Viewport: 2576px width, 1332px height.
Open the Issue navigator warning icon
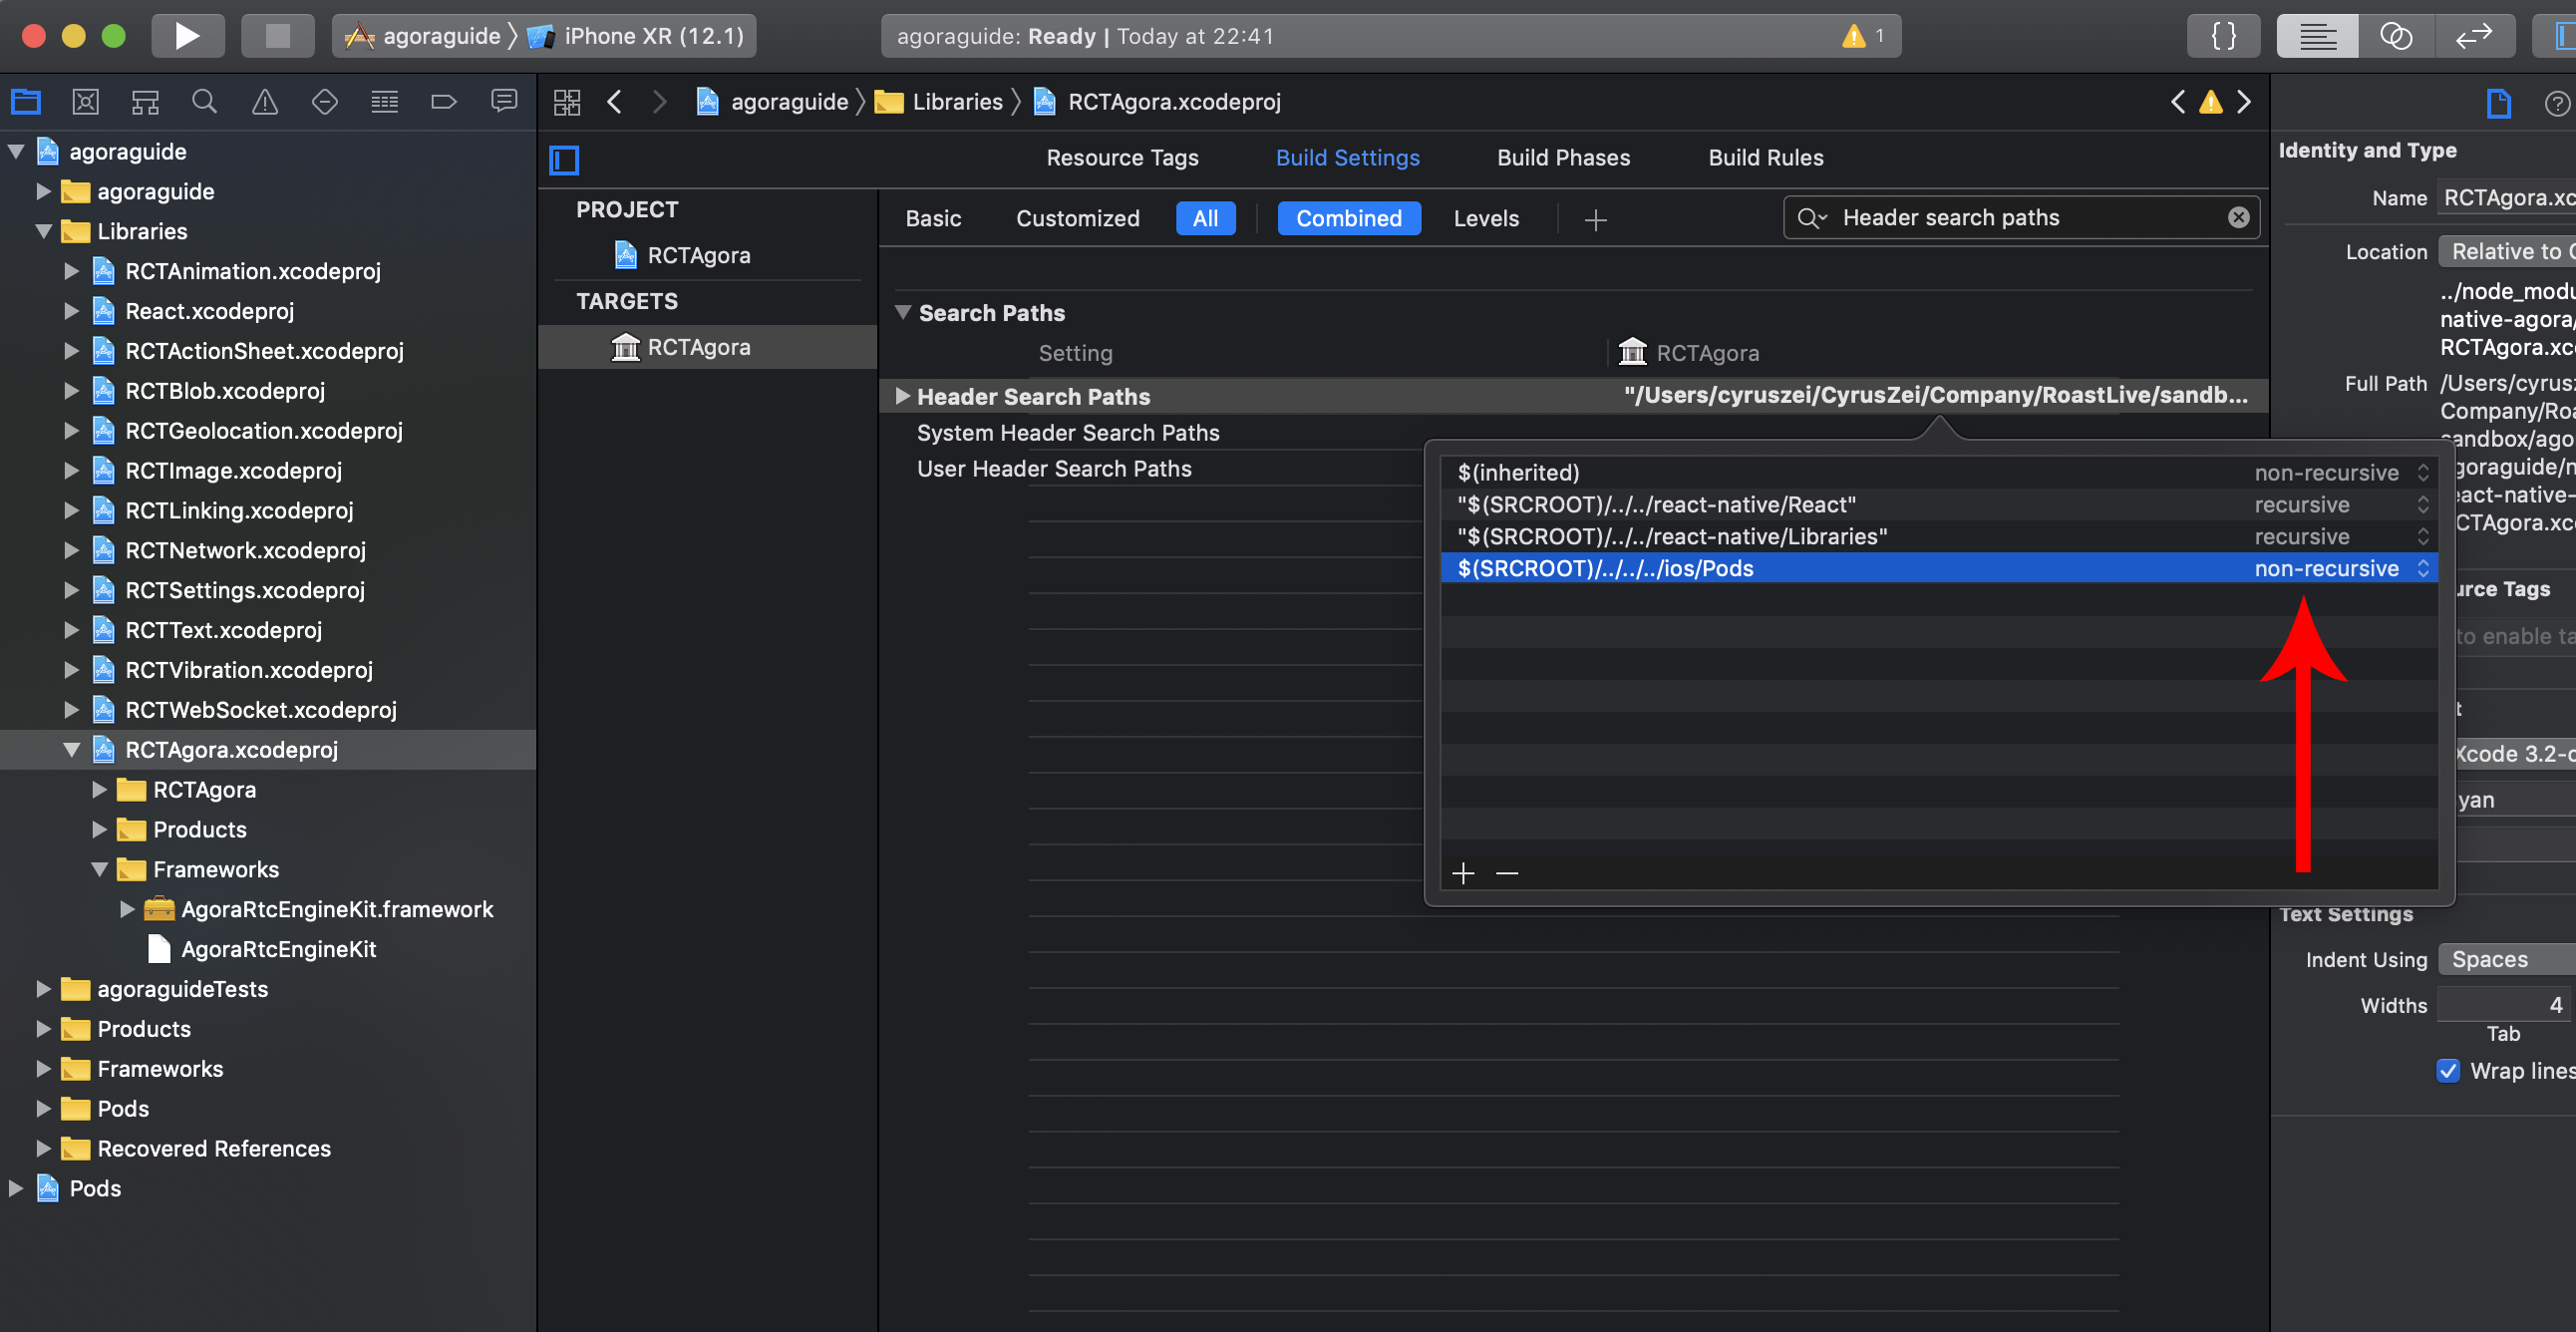click(x=264, y=101)
